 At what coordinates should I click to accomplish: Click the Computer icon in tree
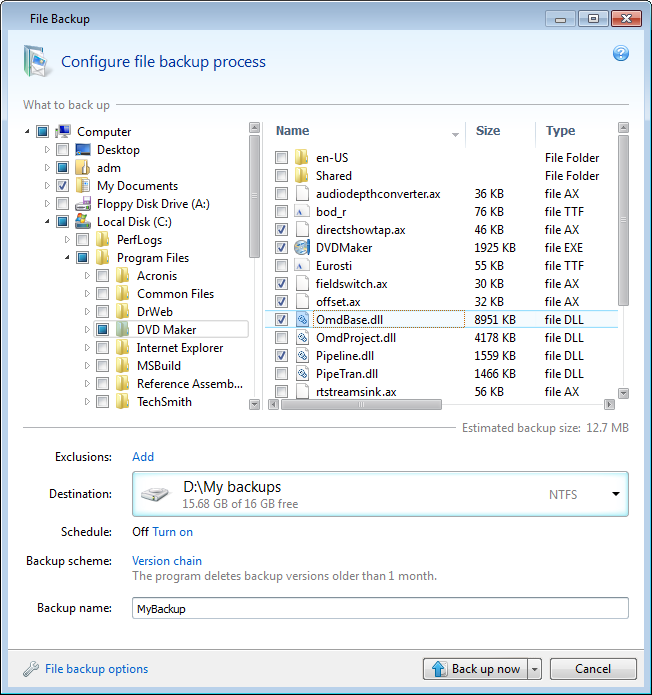(63, 131)
